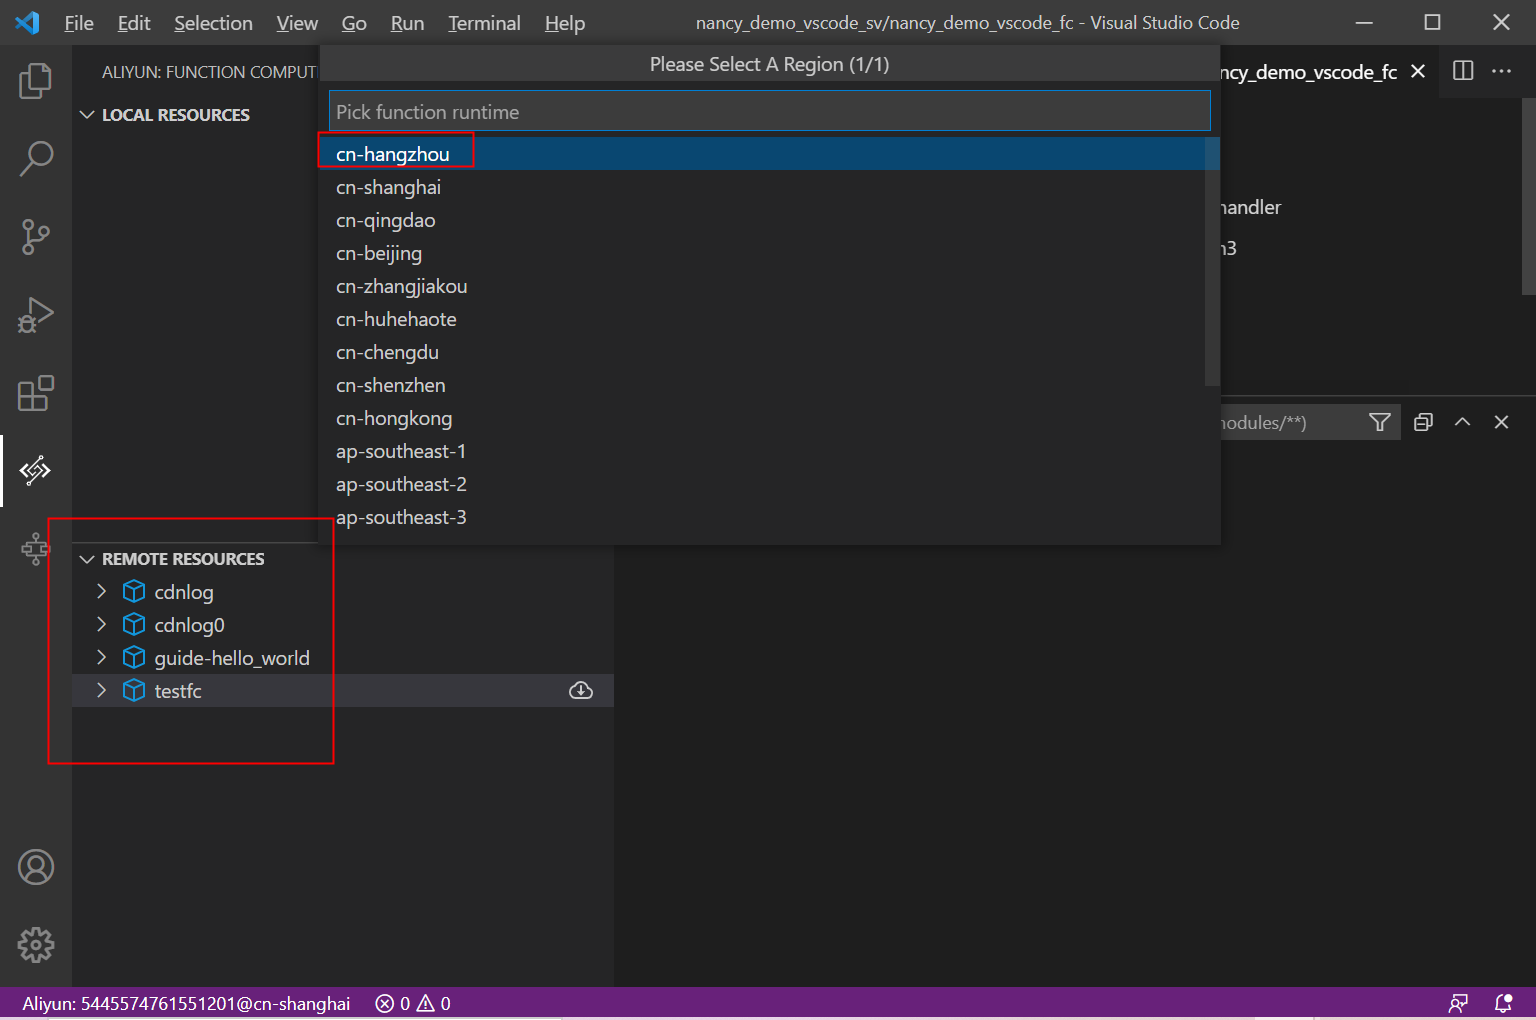The height and width of the screenshot is (1020, 1536).
Task: Expand the cdnlog0 service node
Action: click(101, 625)
